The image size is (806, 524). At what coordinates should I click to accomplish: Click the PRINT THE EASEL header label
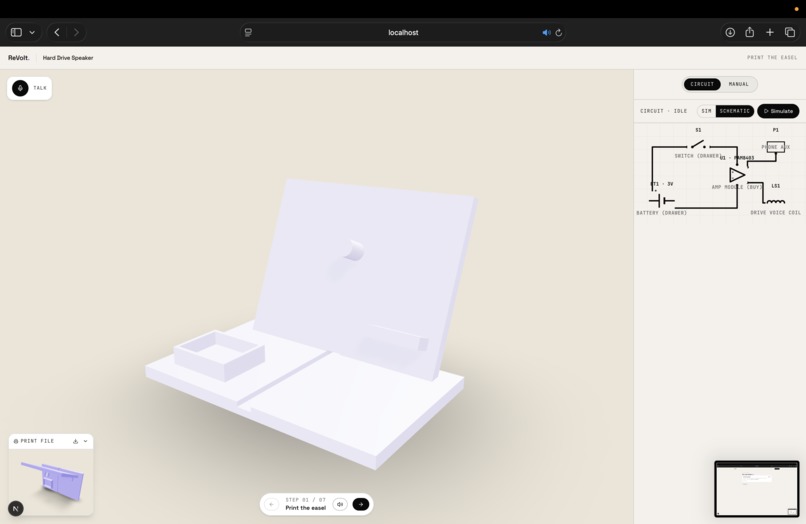point(772,58)
